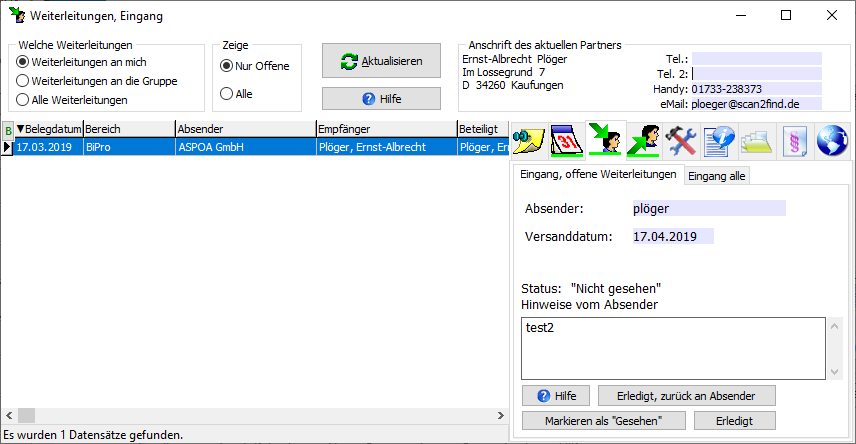
Task: Switch to 'Eingang, offene Weiterleitungen' tab
Action: pos(598,174)
